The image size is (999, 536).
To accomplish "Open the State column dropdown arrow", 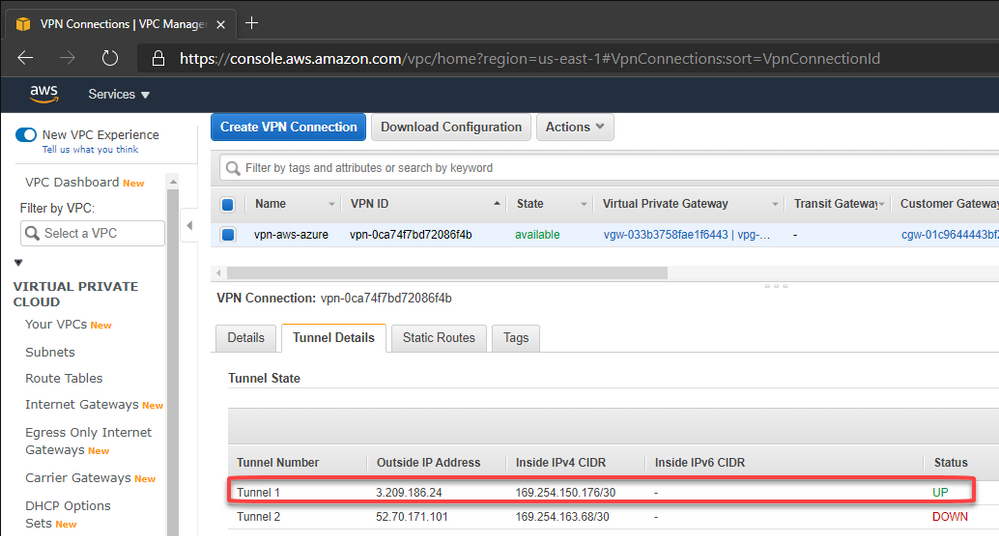I will [x=584, y=205].
